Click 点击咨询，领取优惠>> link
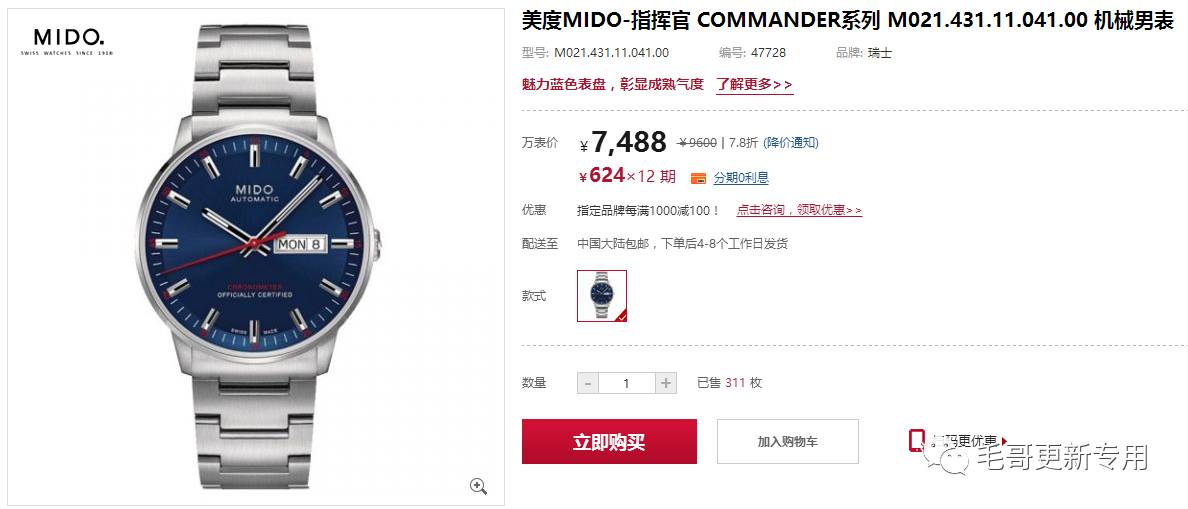 pos(799,210)
